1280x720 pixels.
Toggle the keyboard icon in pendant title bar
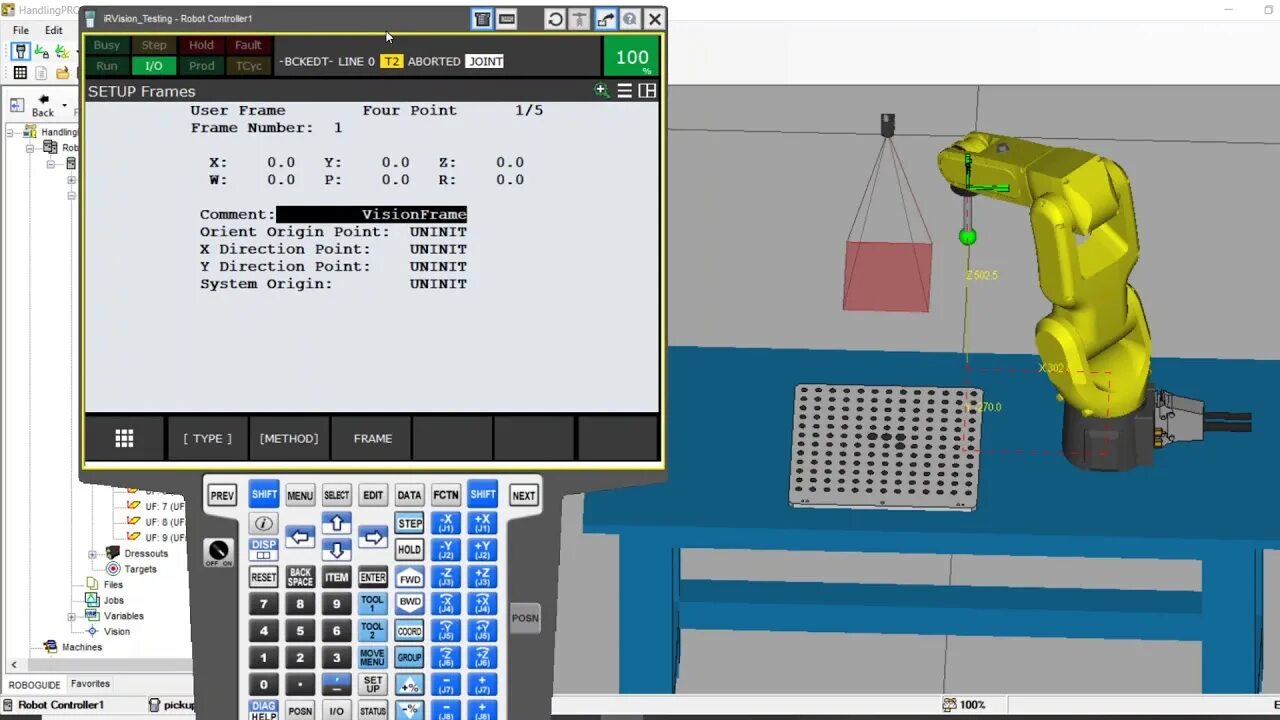click(x=507, y=19)
